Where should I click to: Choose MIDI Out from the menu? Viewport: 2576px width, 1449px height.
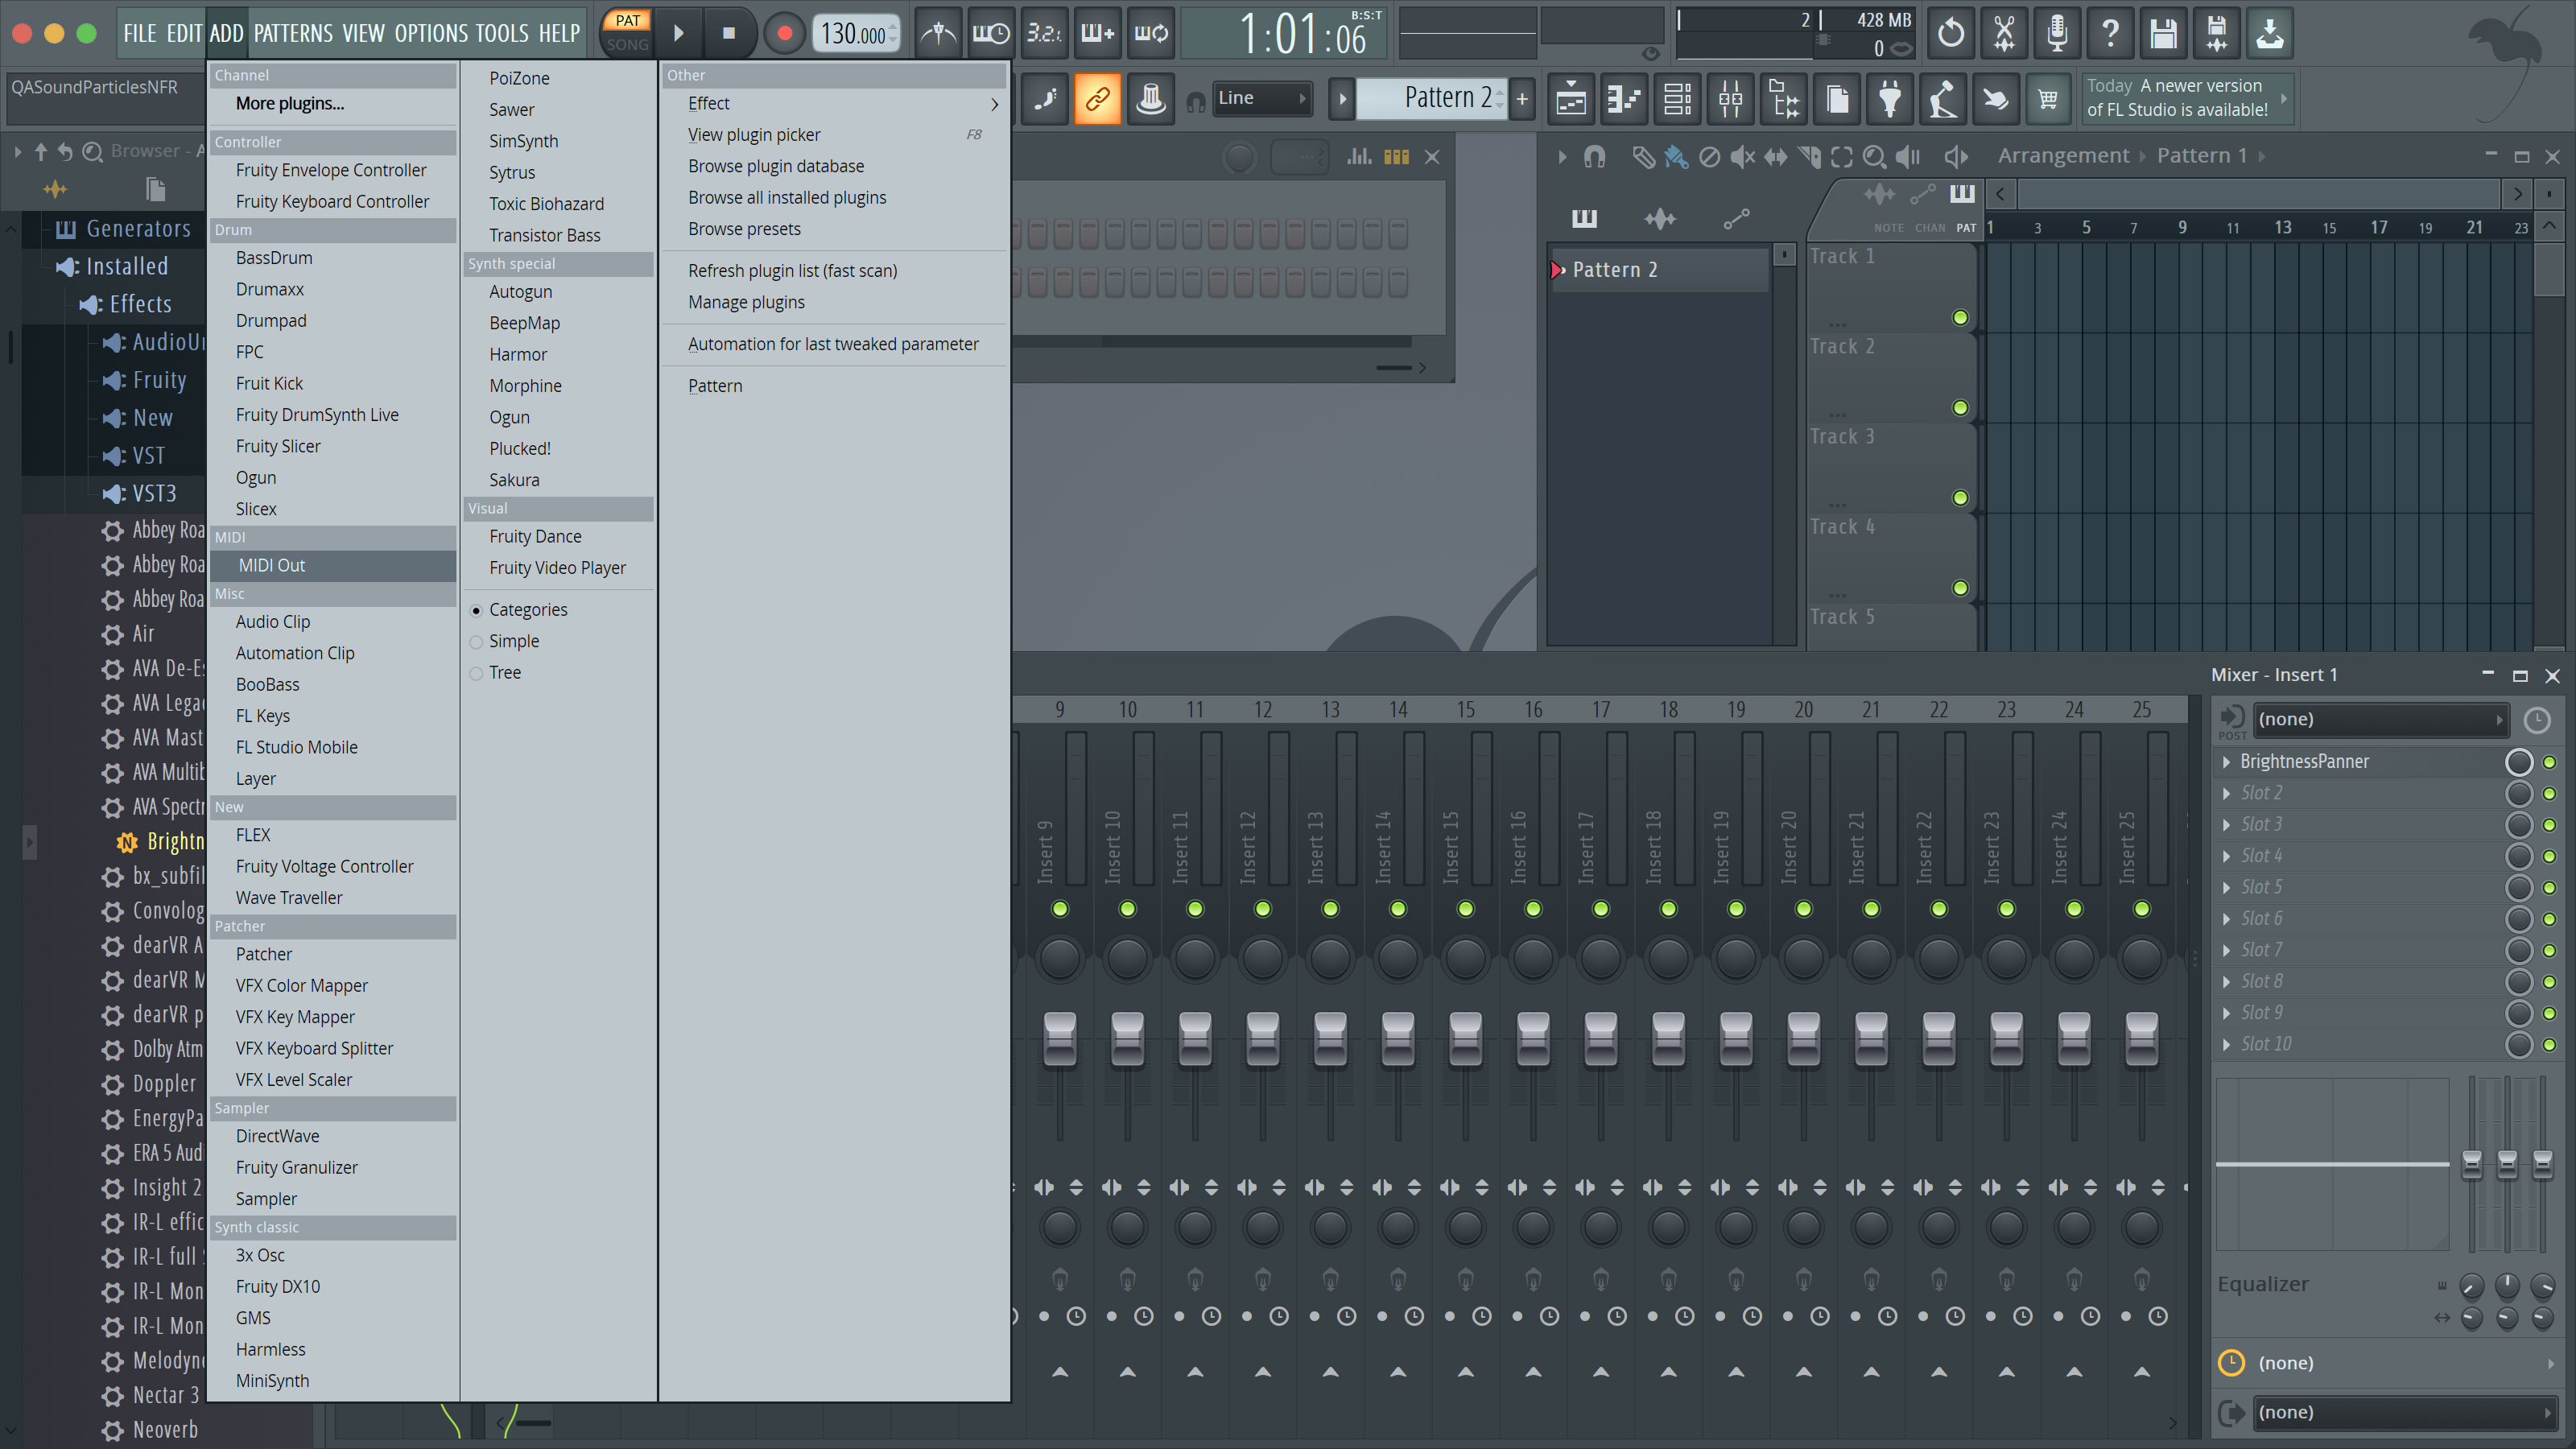tap(333, 565)
